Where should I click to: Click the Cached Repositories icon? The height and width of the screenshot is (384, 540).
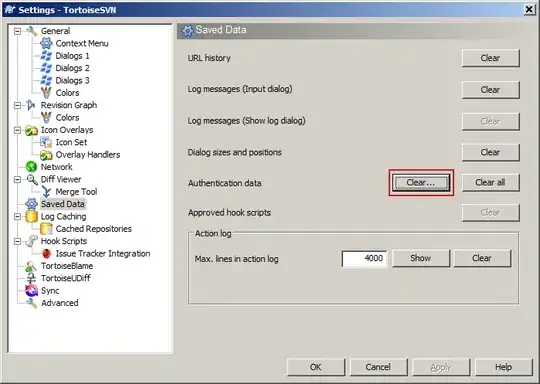(46, 229)
